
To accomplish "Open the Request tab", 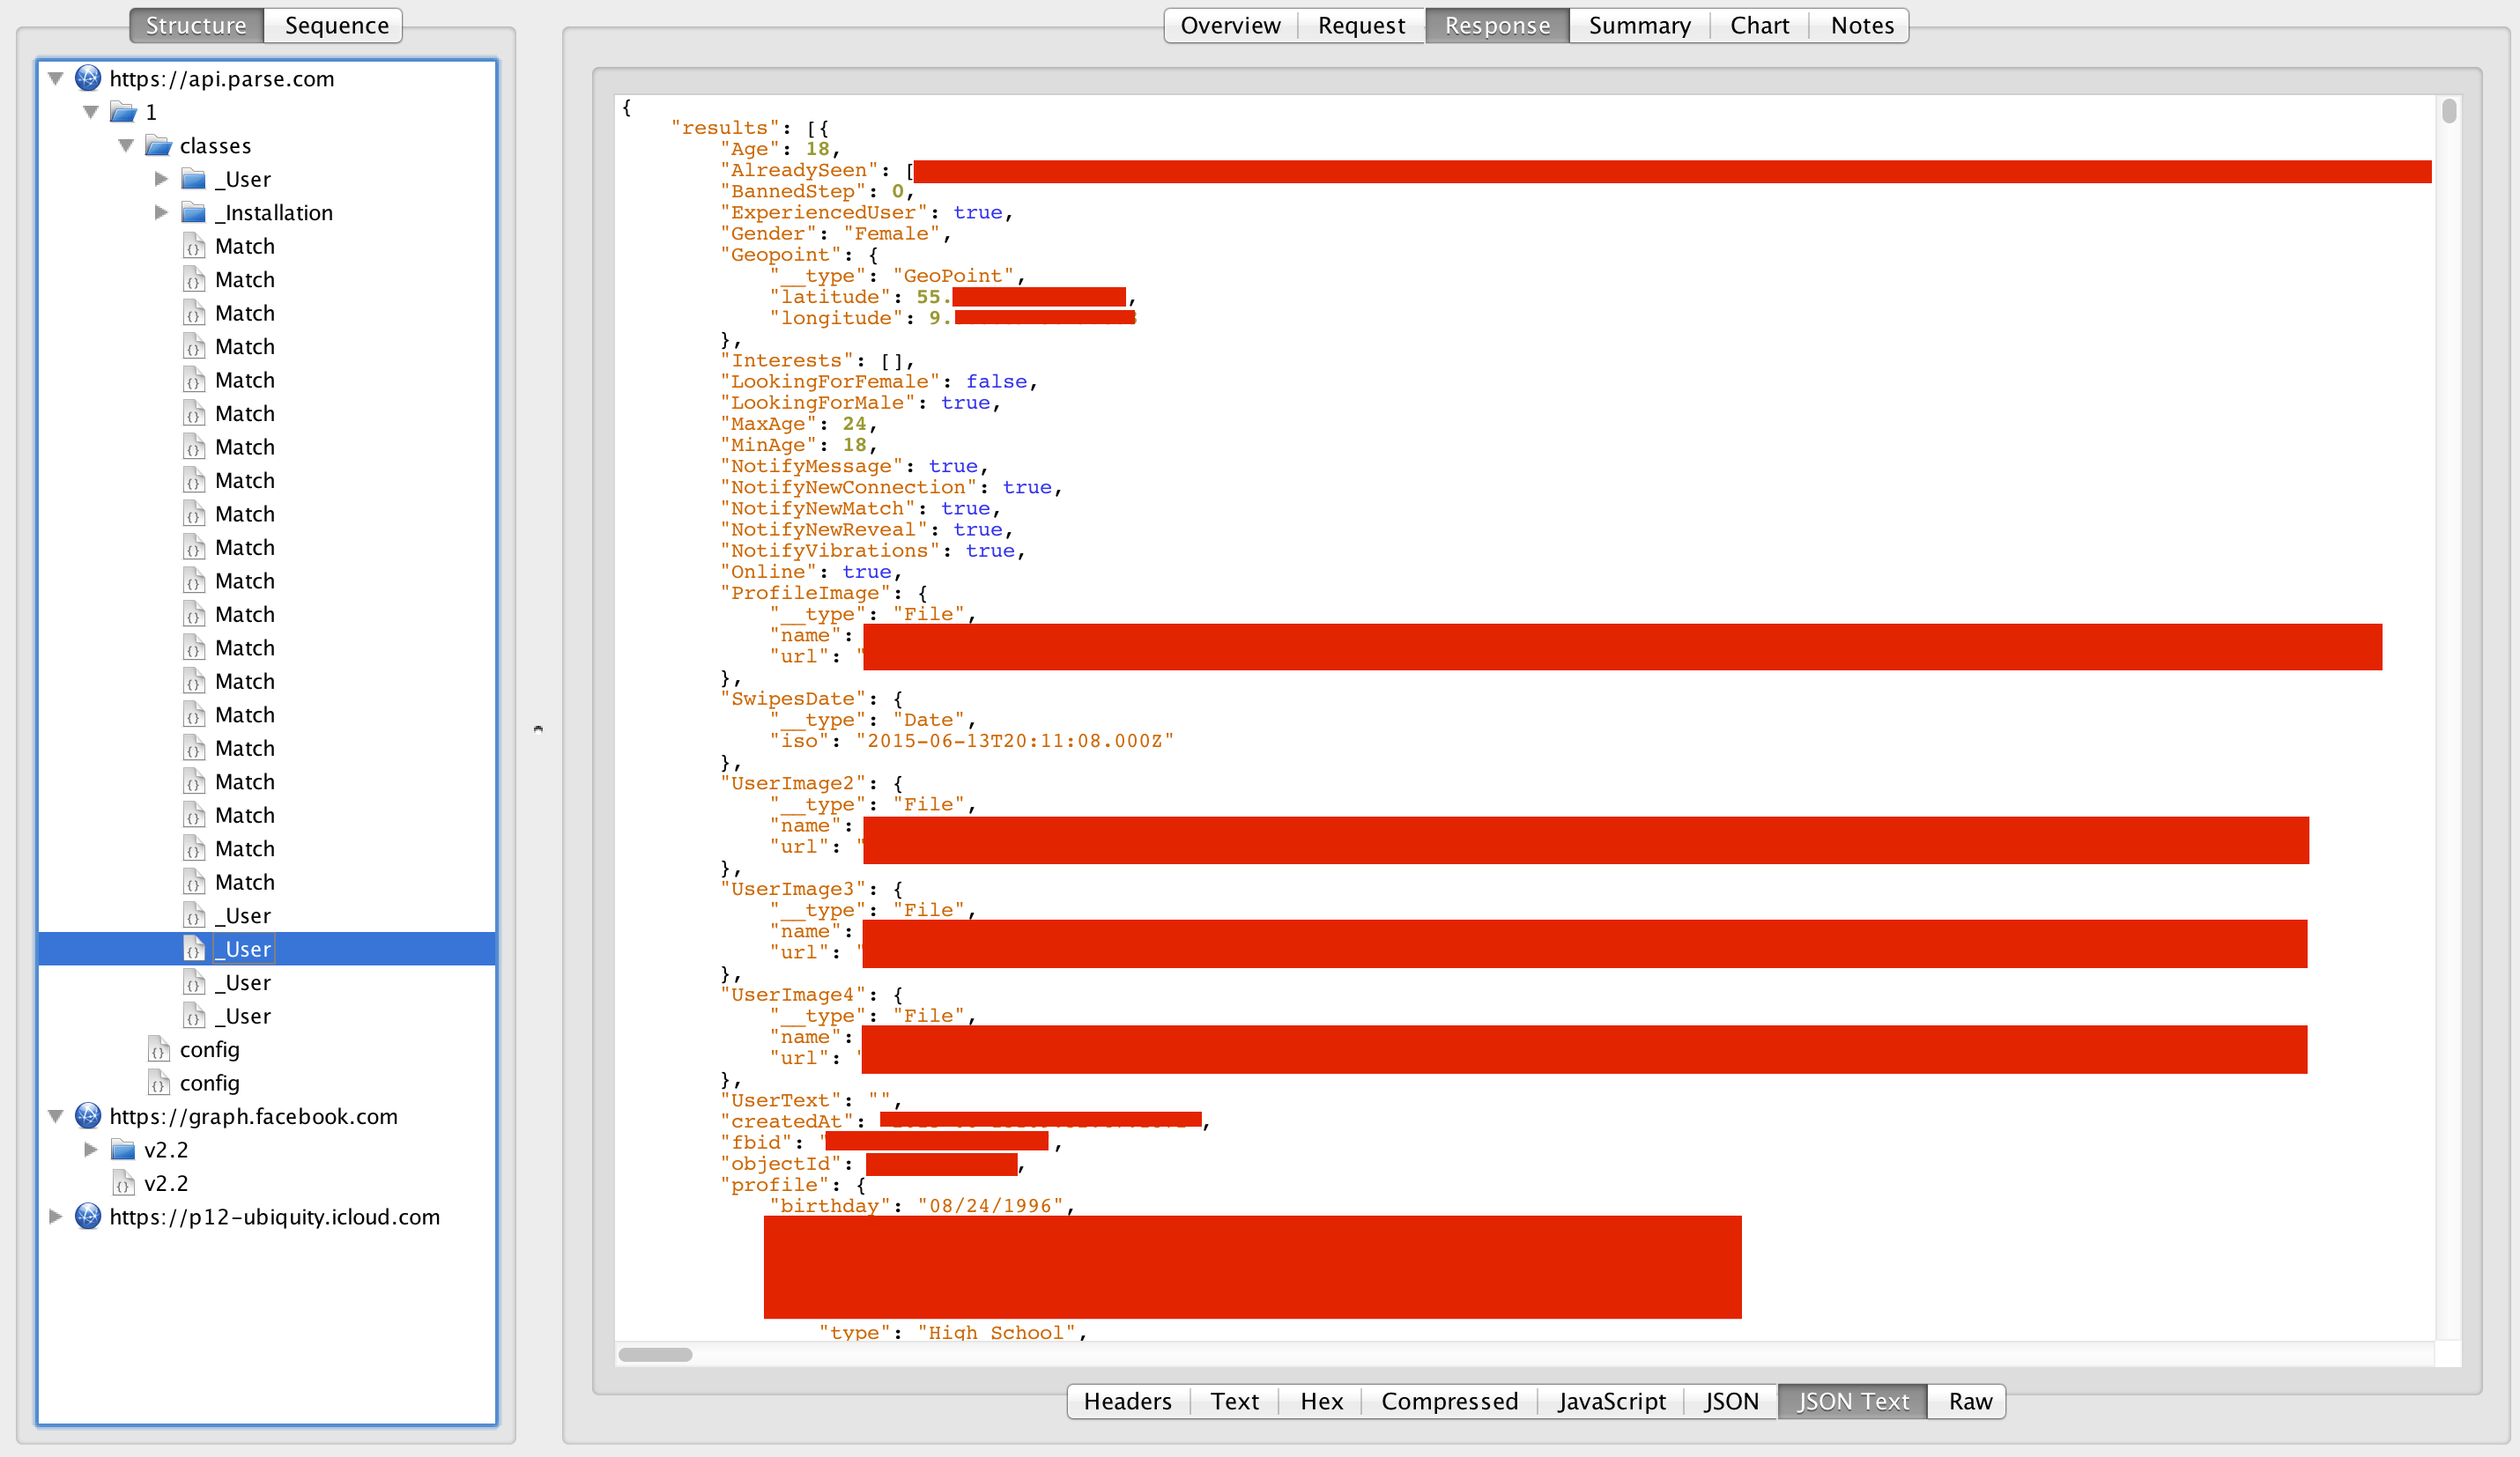I will pyautogui.click(x=1360, y=25).
